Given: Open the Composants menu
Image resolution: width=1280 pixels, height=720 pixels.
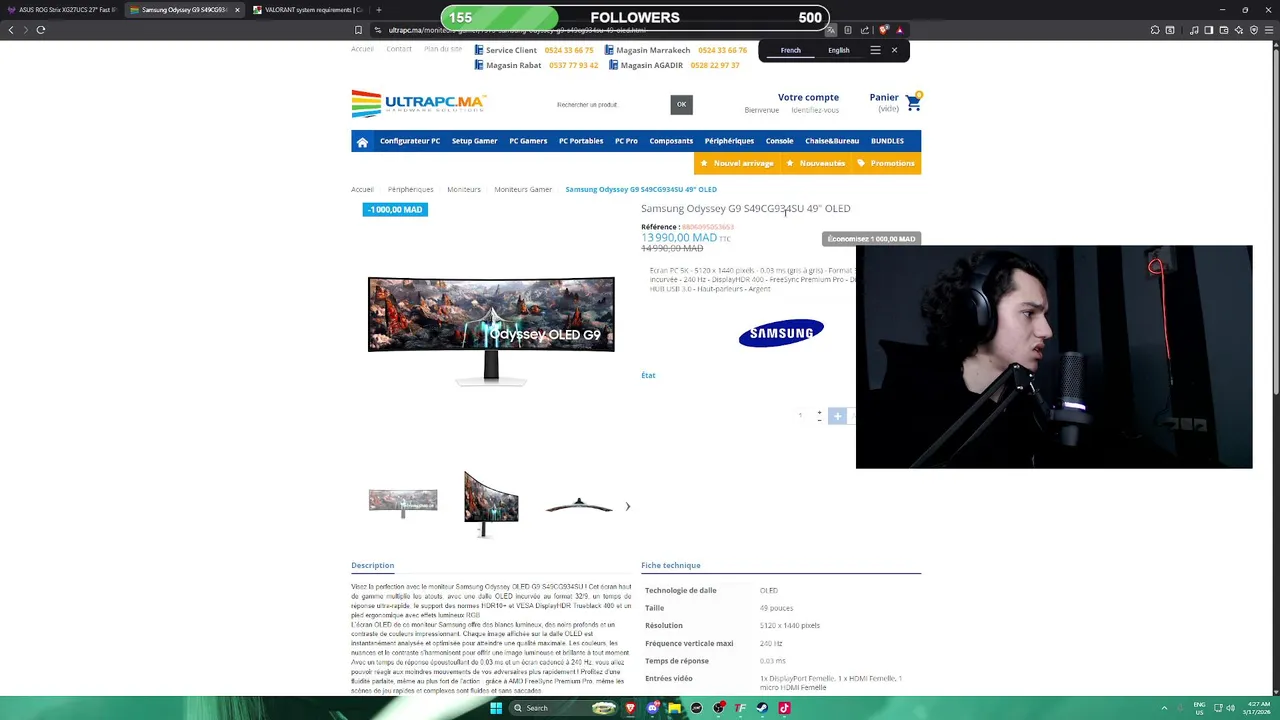Looking at the screenshot, I should click(x=671, y=141).
